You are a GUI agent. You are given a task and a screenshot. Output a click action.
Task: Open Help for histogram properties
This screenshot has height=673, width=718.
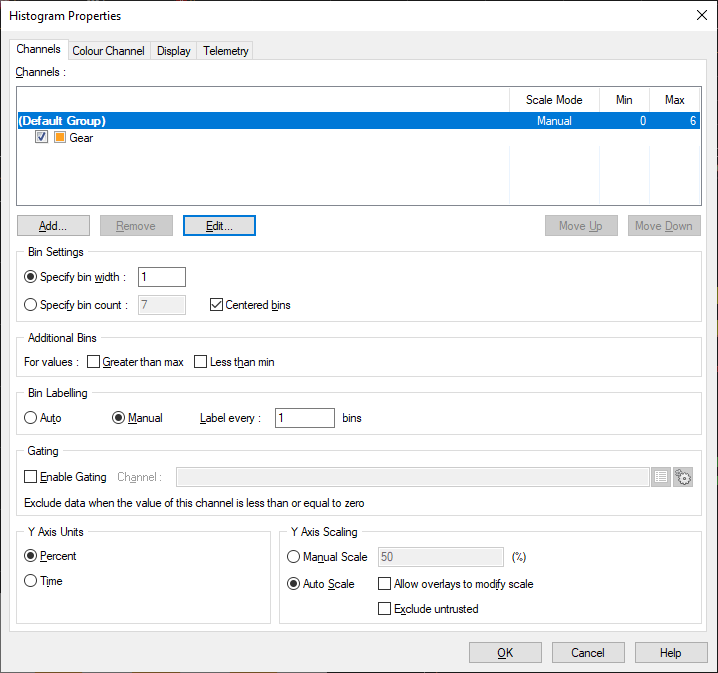671,652
